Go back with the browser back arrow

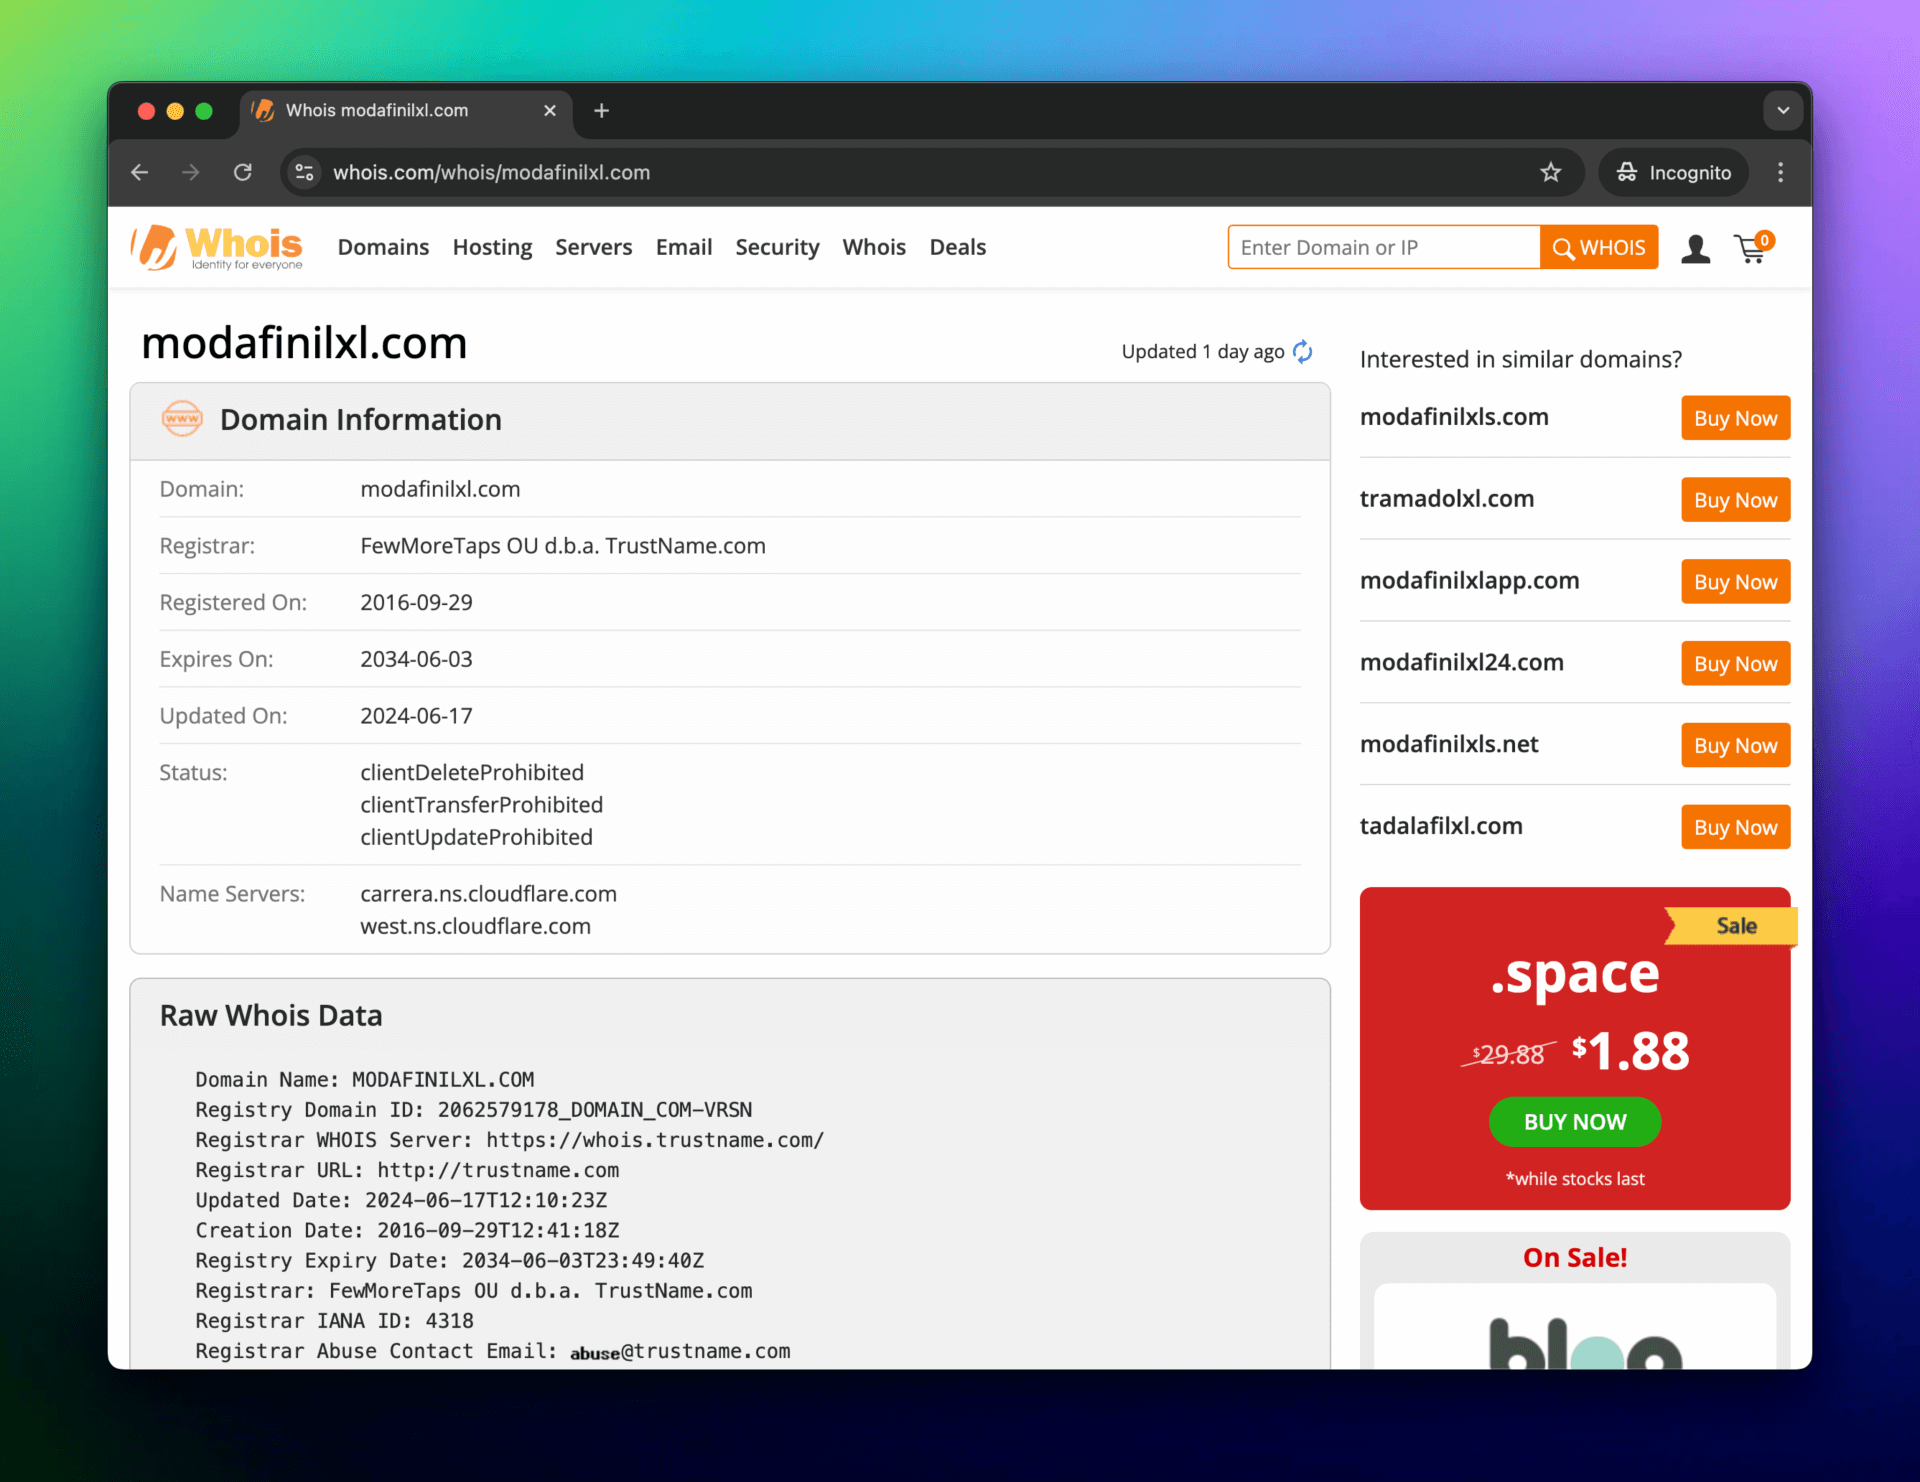pyautogui.click(x=140, y=172)
